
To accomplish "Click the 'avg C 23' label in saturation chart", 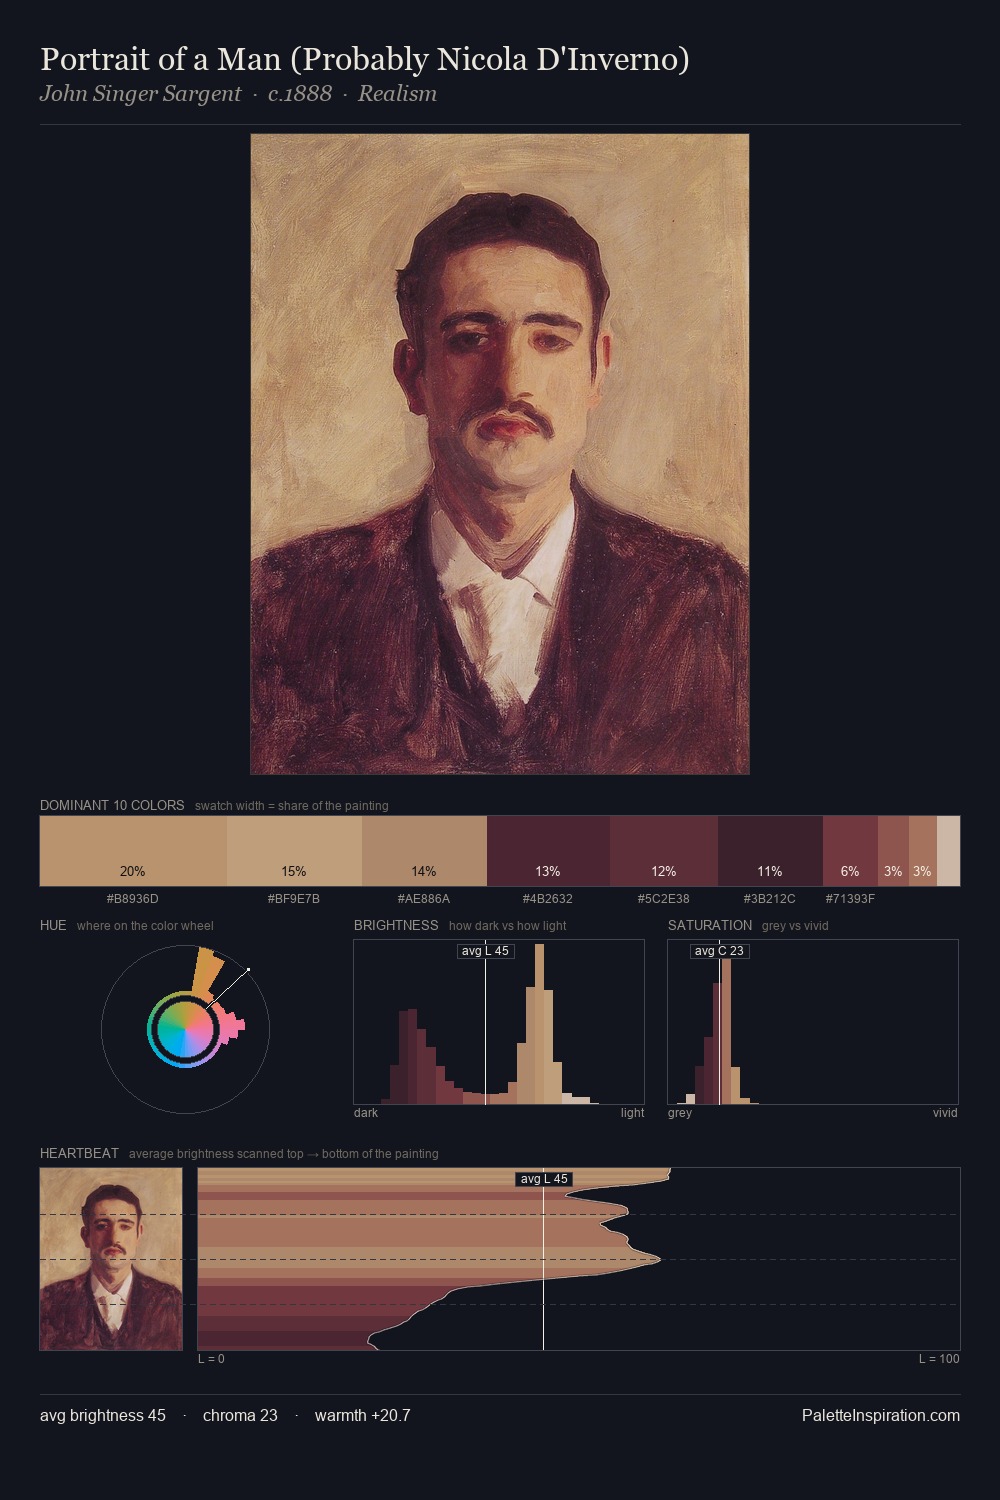I will click(x=719, y=951).
